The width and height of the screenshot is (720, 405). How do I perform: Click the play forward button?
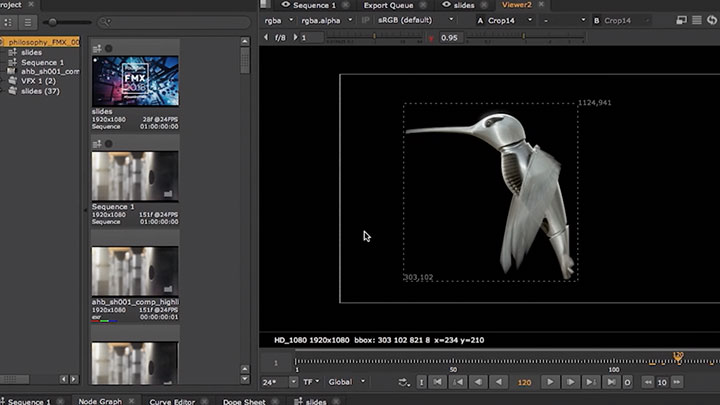pos(549,382)
